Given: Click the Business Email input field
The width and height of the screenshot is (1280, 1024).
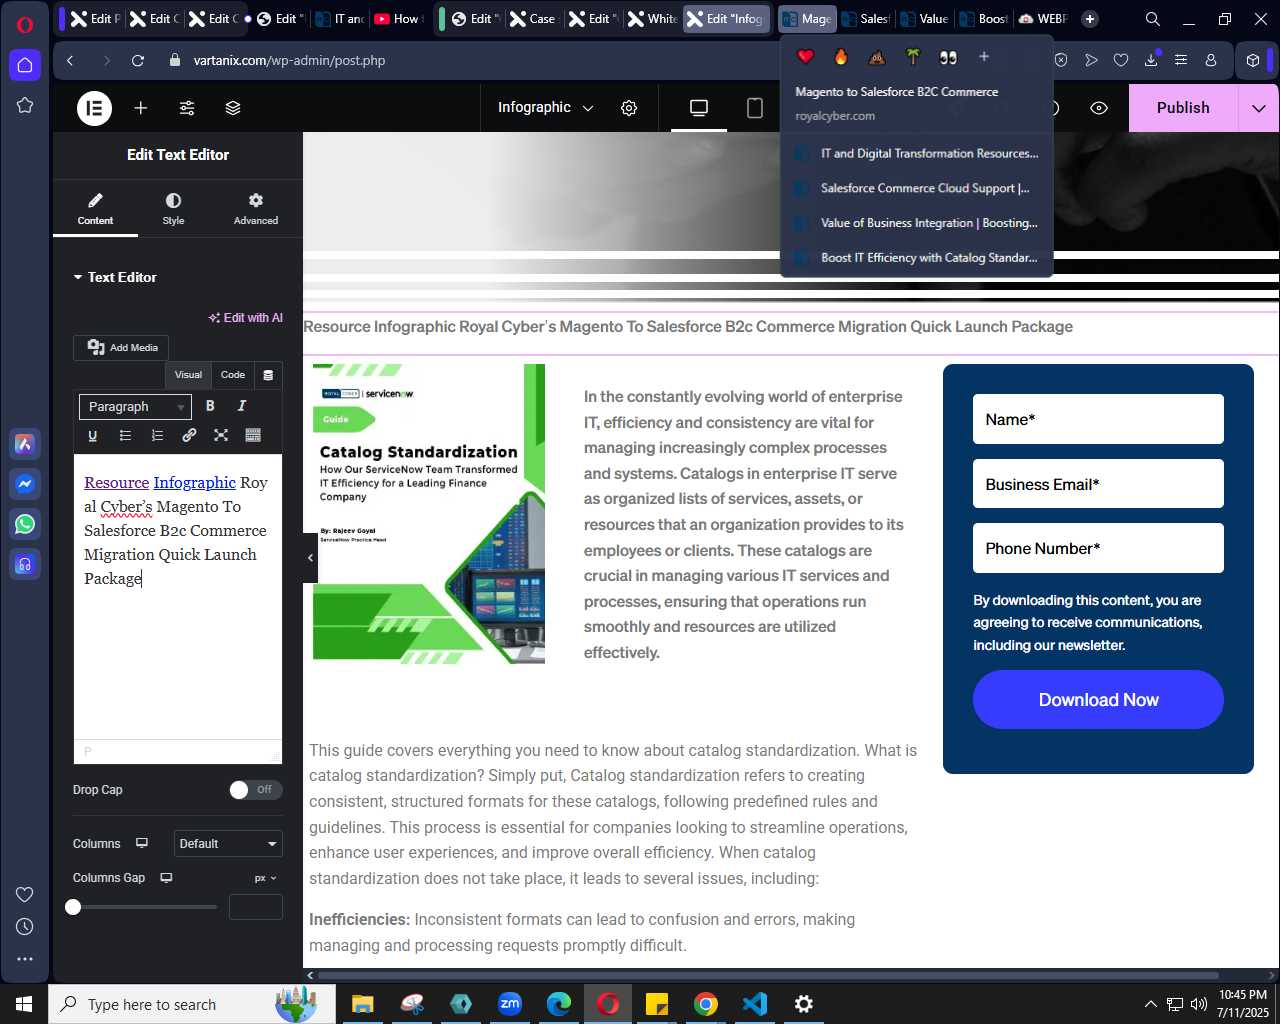Looking at the screenshot, I should (x=1098, y=484).
